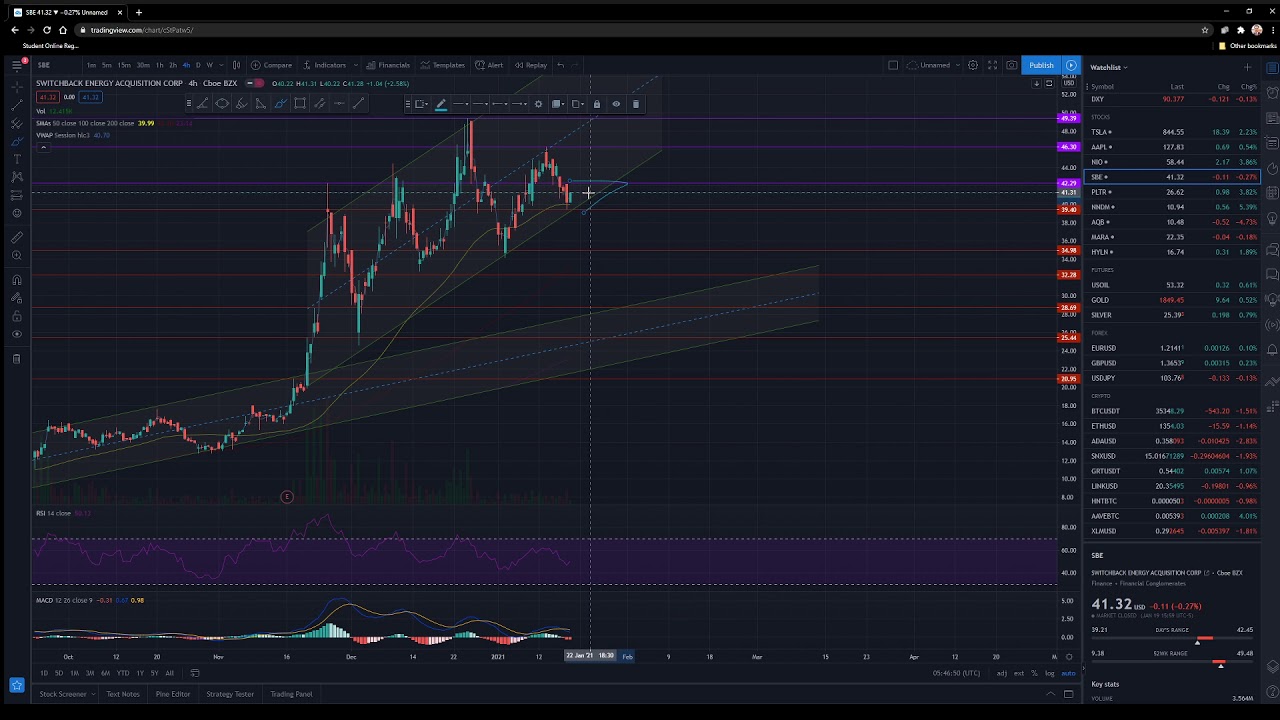Open the Text Notes tab
The width and height of the screenshot is (1280, 720).
point(123,694)
